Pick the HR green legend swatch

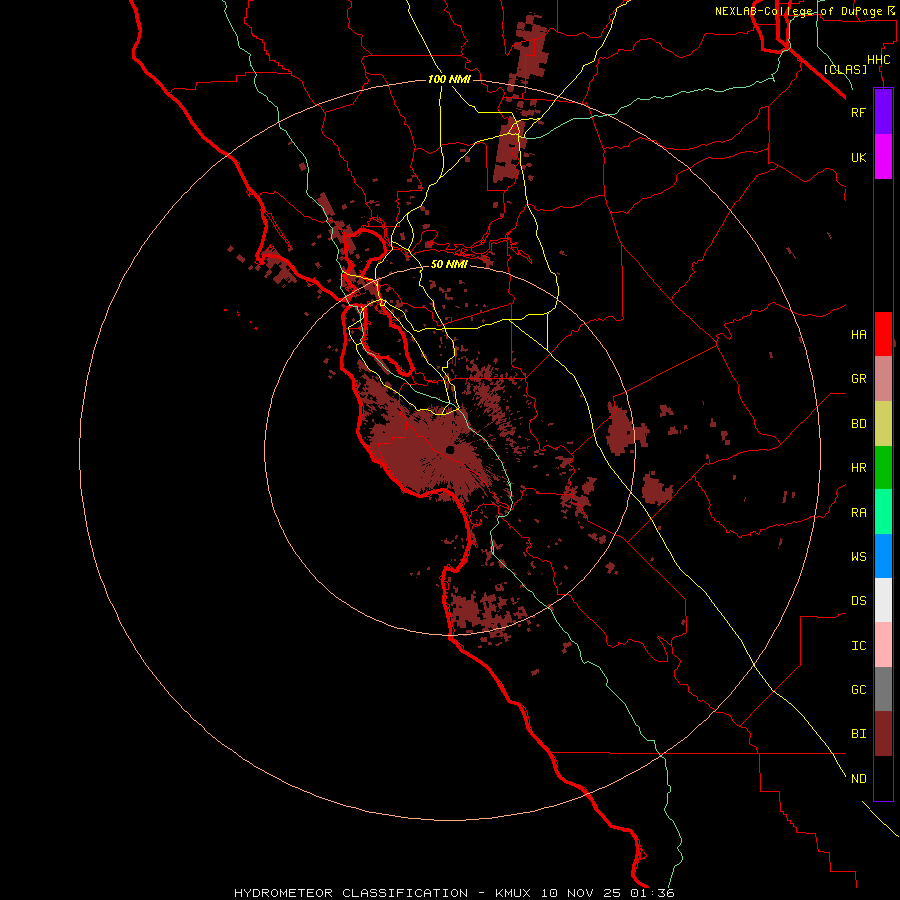883,468
